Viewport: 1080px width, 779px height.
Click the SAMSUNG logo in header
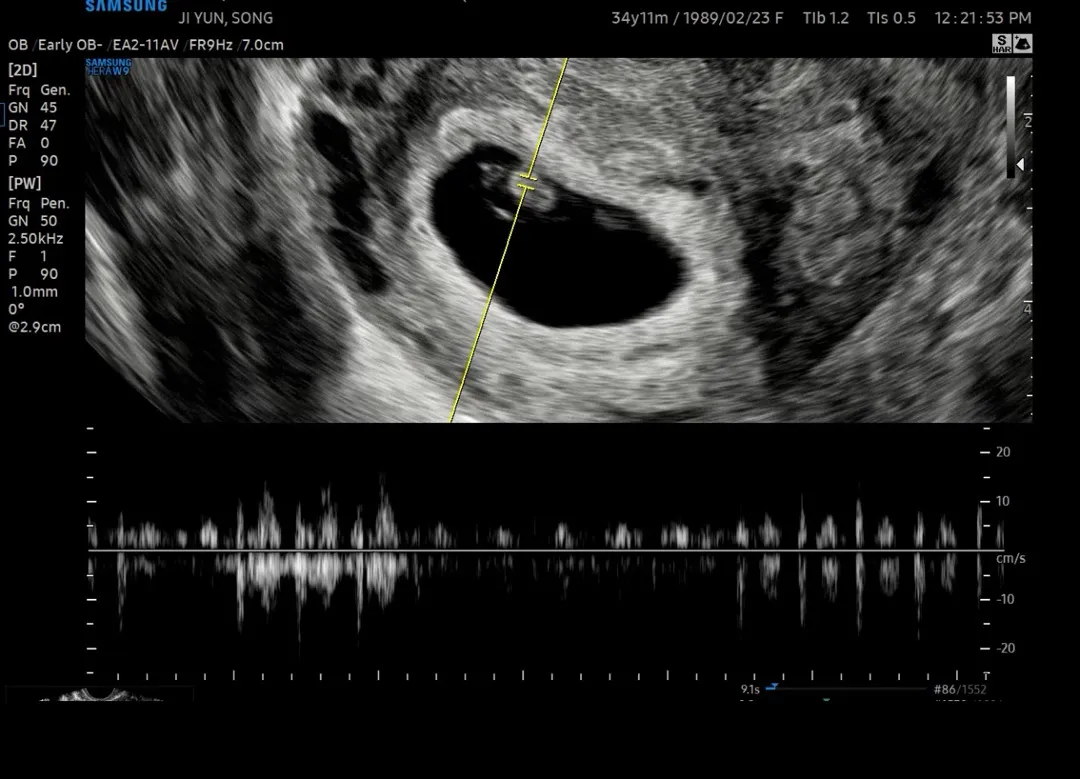click(x=126, y=6)
